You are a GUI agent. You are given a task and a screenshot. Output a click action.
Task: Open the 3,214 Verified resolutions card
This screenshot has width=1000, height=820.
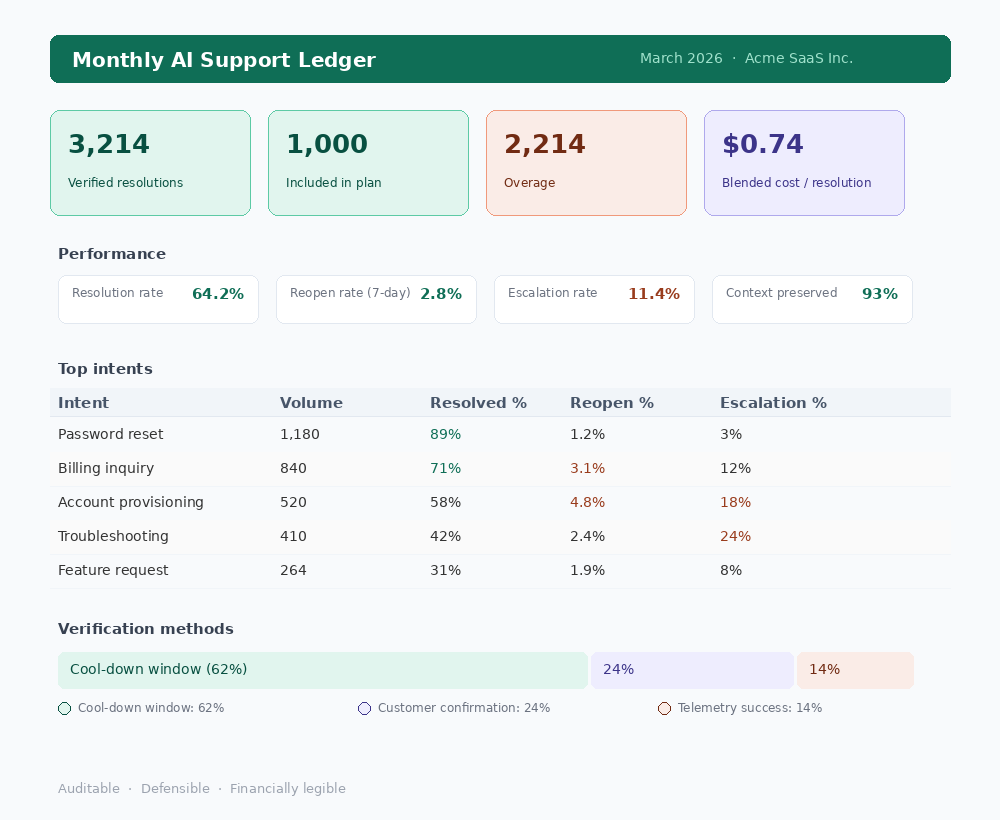(150, 163)
